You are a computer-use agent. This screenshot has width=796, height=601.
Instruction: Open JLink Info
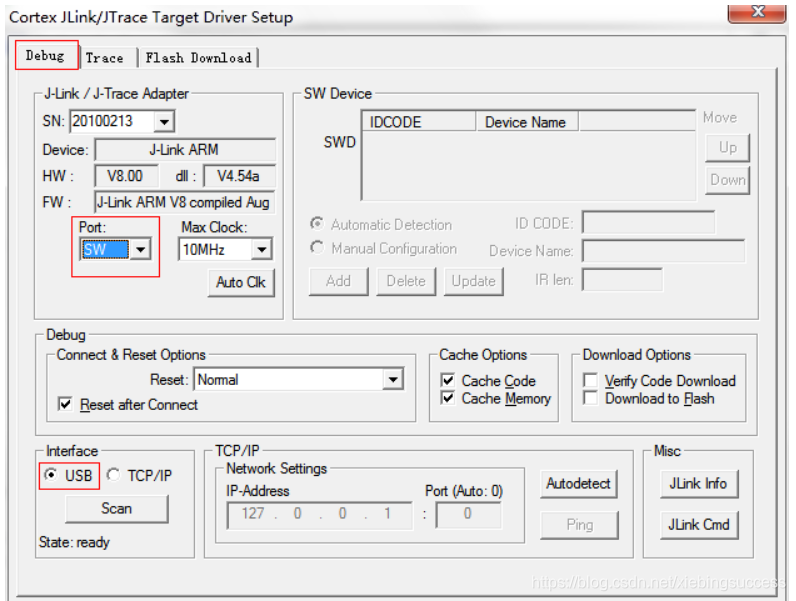pyautogui.click(x=699, y=484)
